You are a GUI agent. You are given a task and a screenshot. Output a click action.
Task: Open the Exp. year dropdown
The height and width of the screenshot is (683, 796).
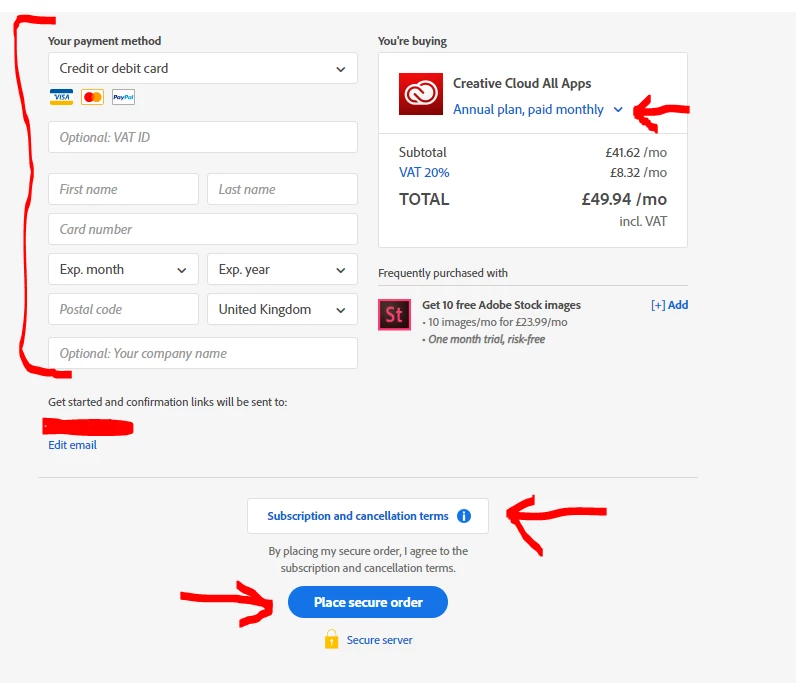click(282, 269)
